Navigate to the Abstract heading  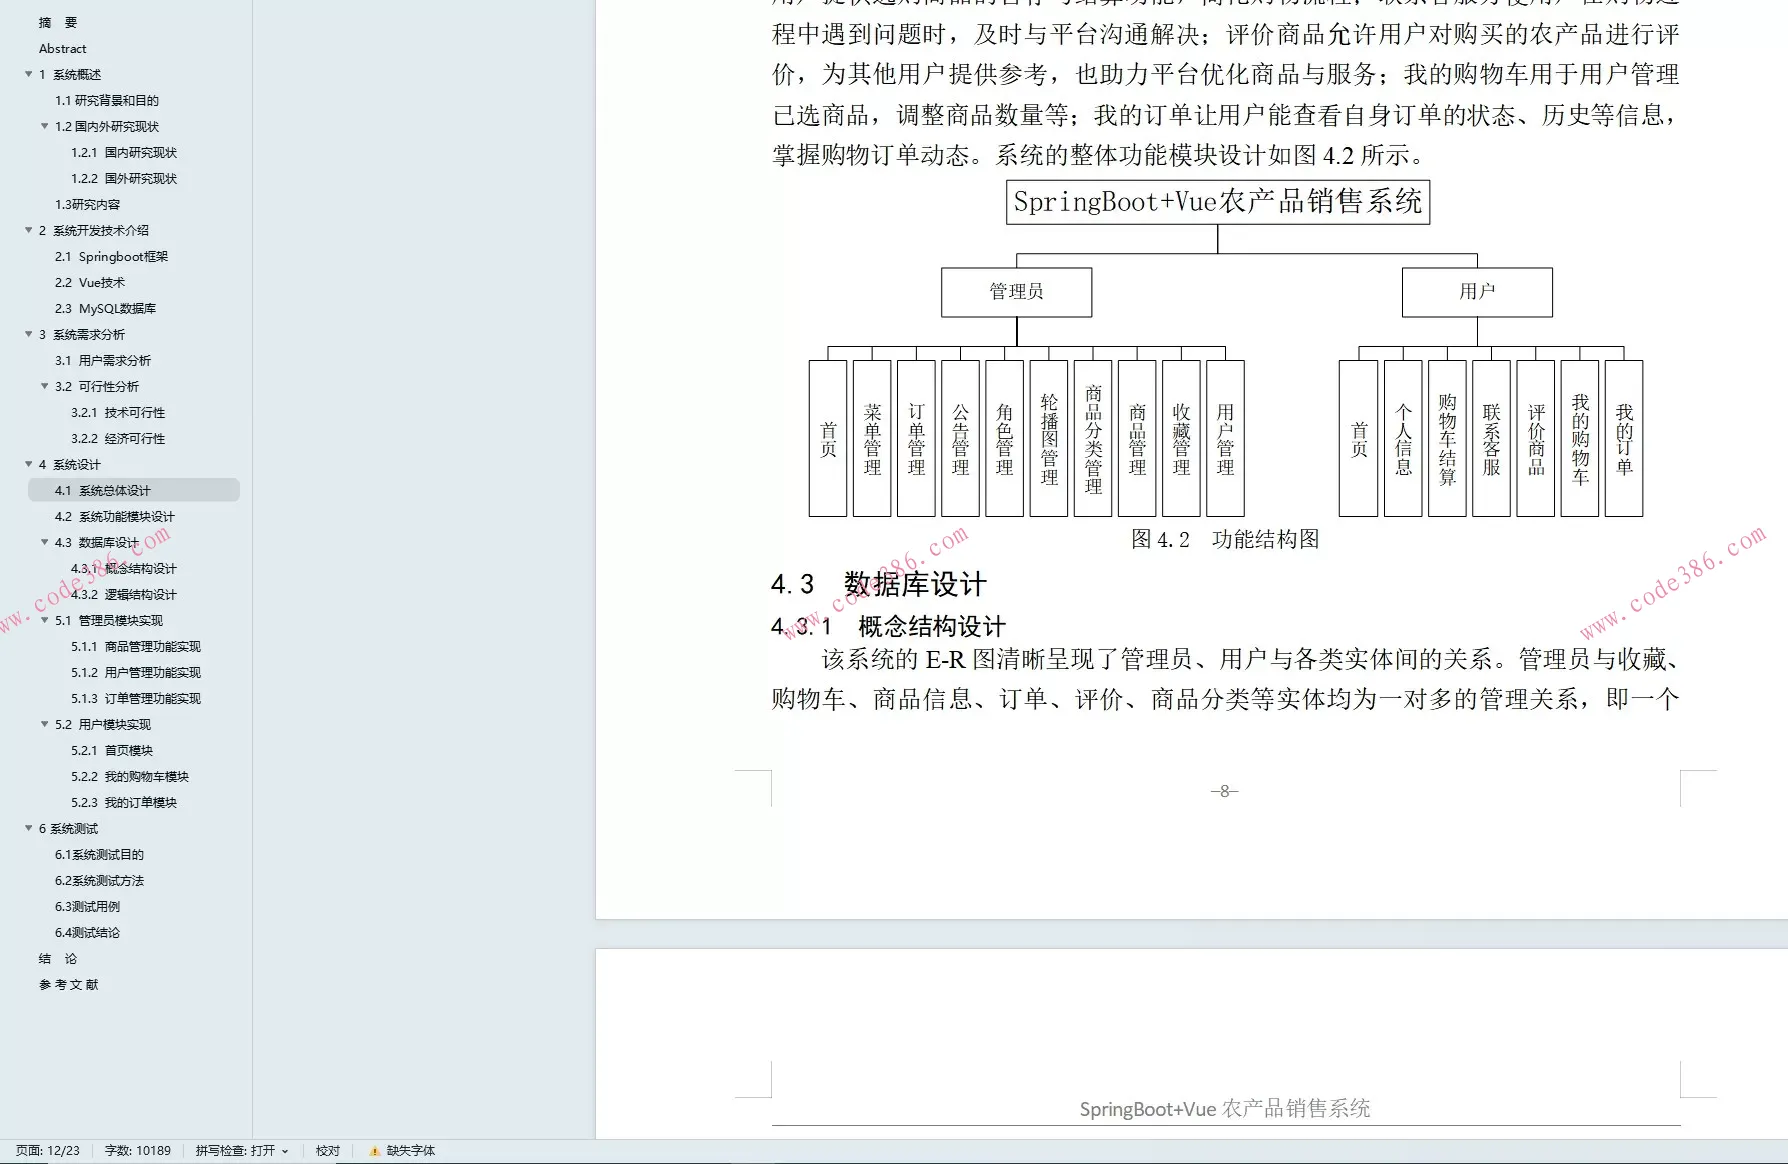click(63, 48)
